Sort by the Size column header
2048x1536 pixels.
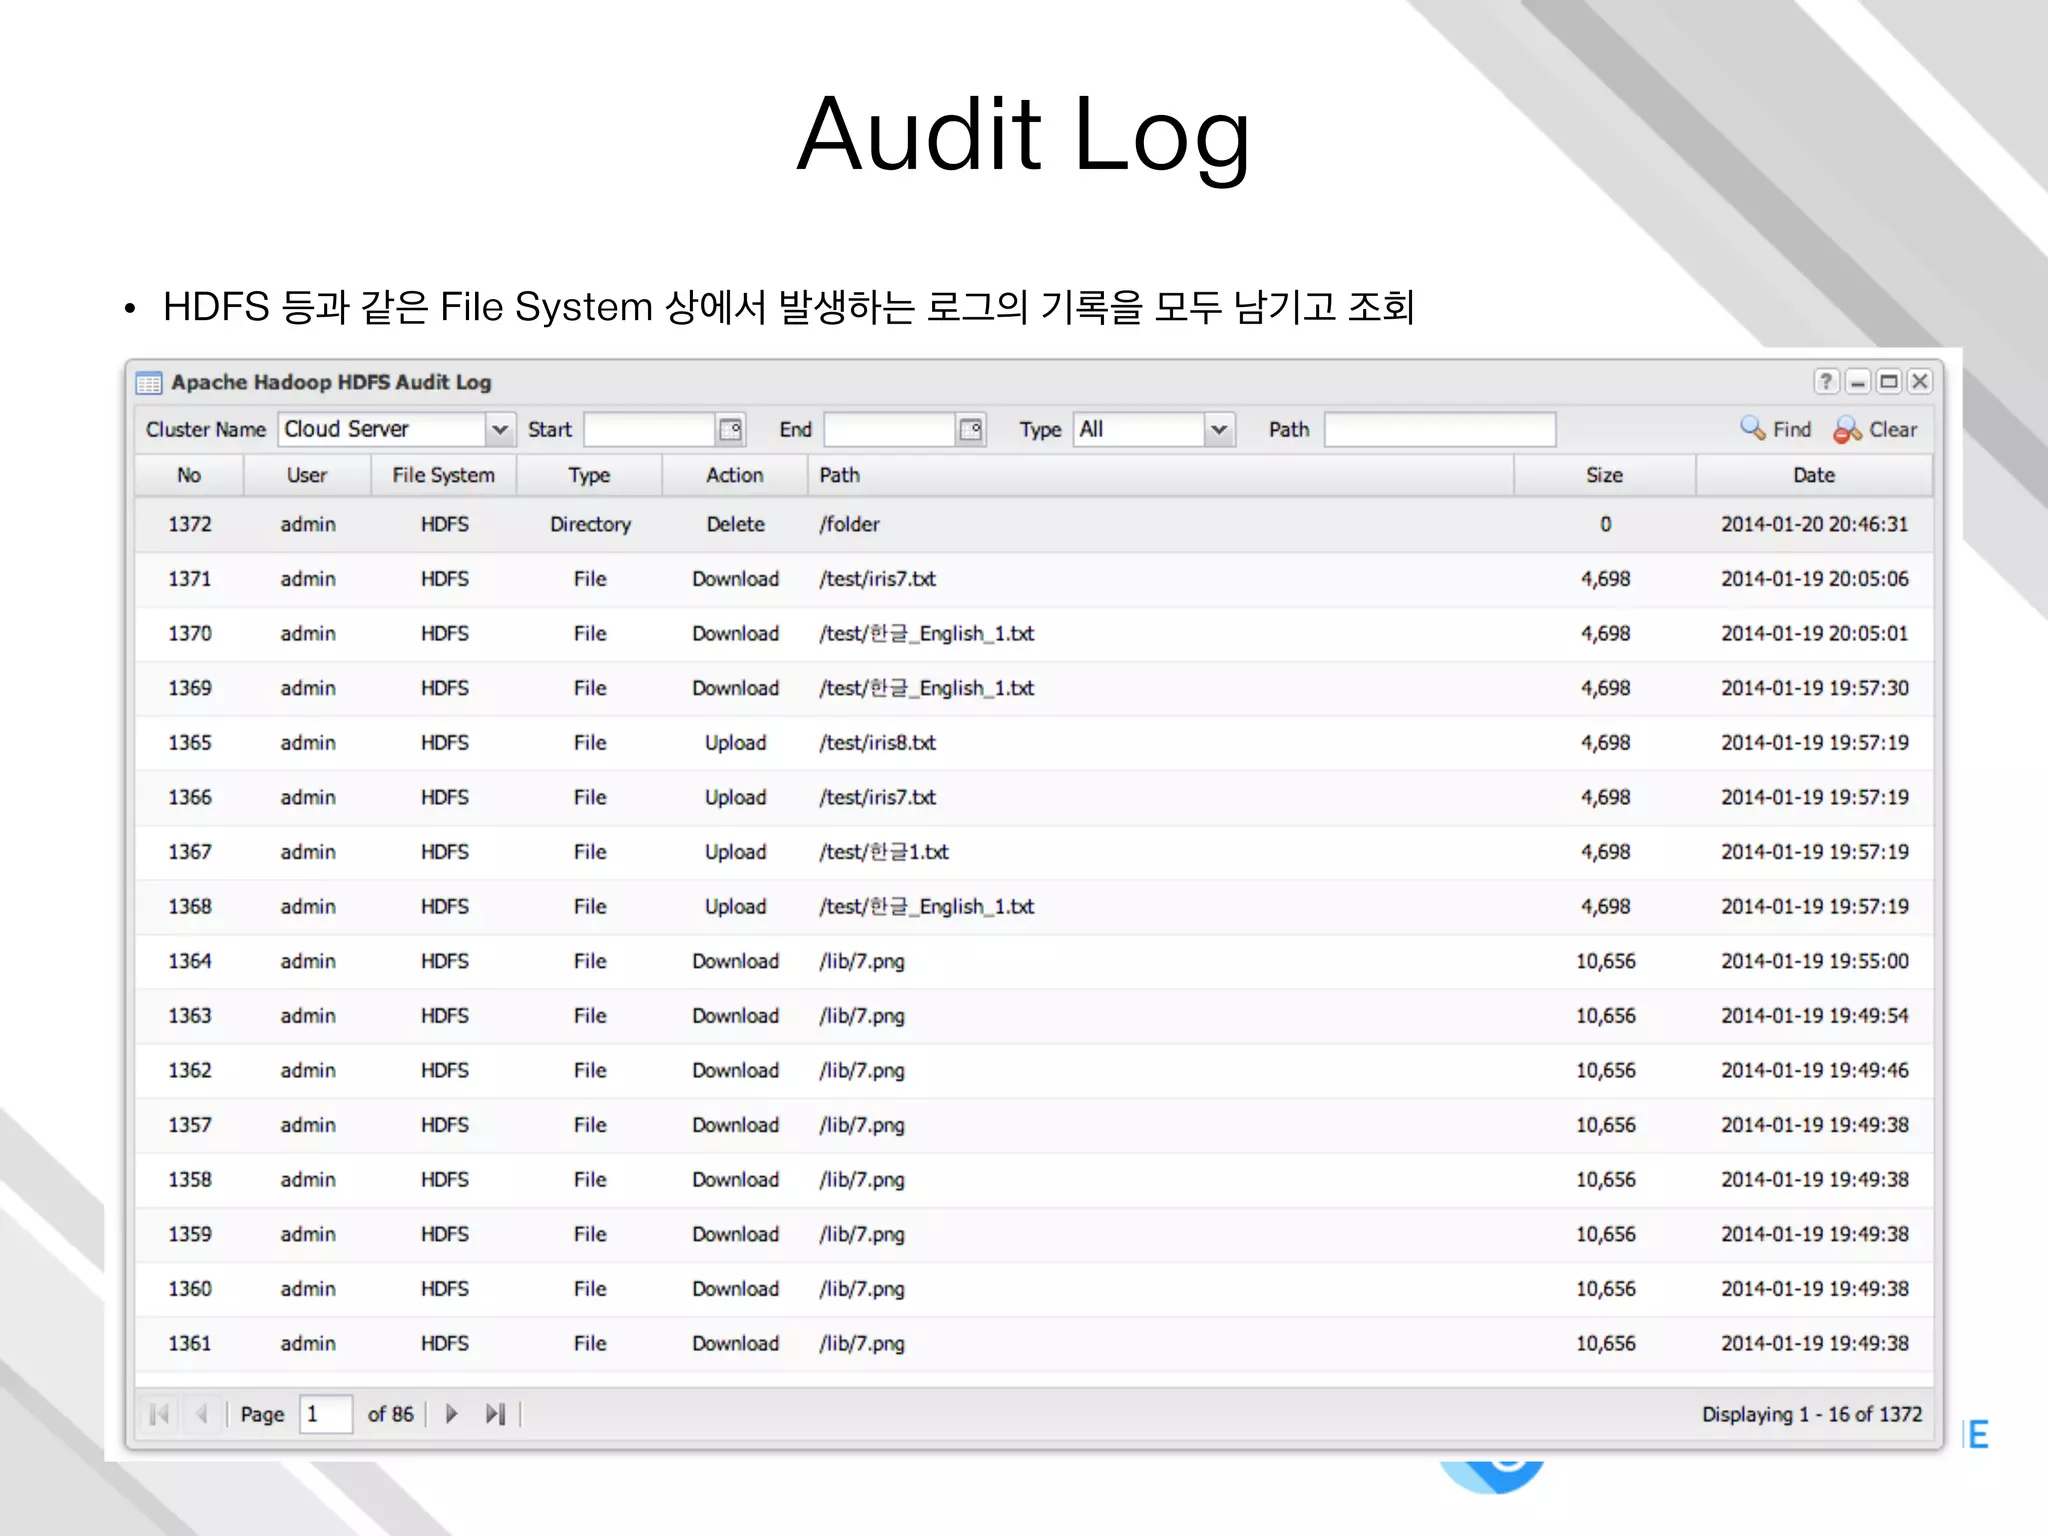point(1603,475)
